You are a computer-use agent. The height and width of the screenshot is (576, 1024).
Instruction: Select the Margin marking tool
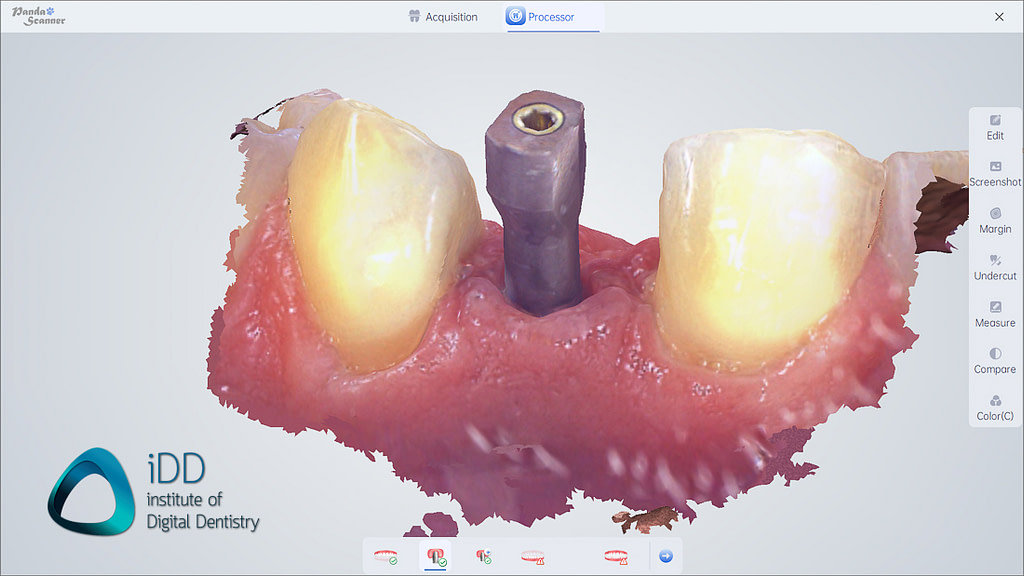pos(994,221)
